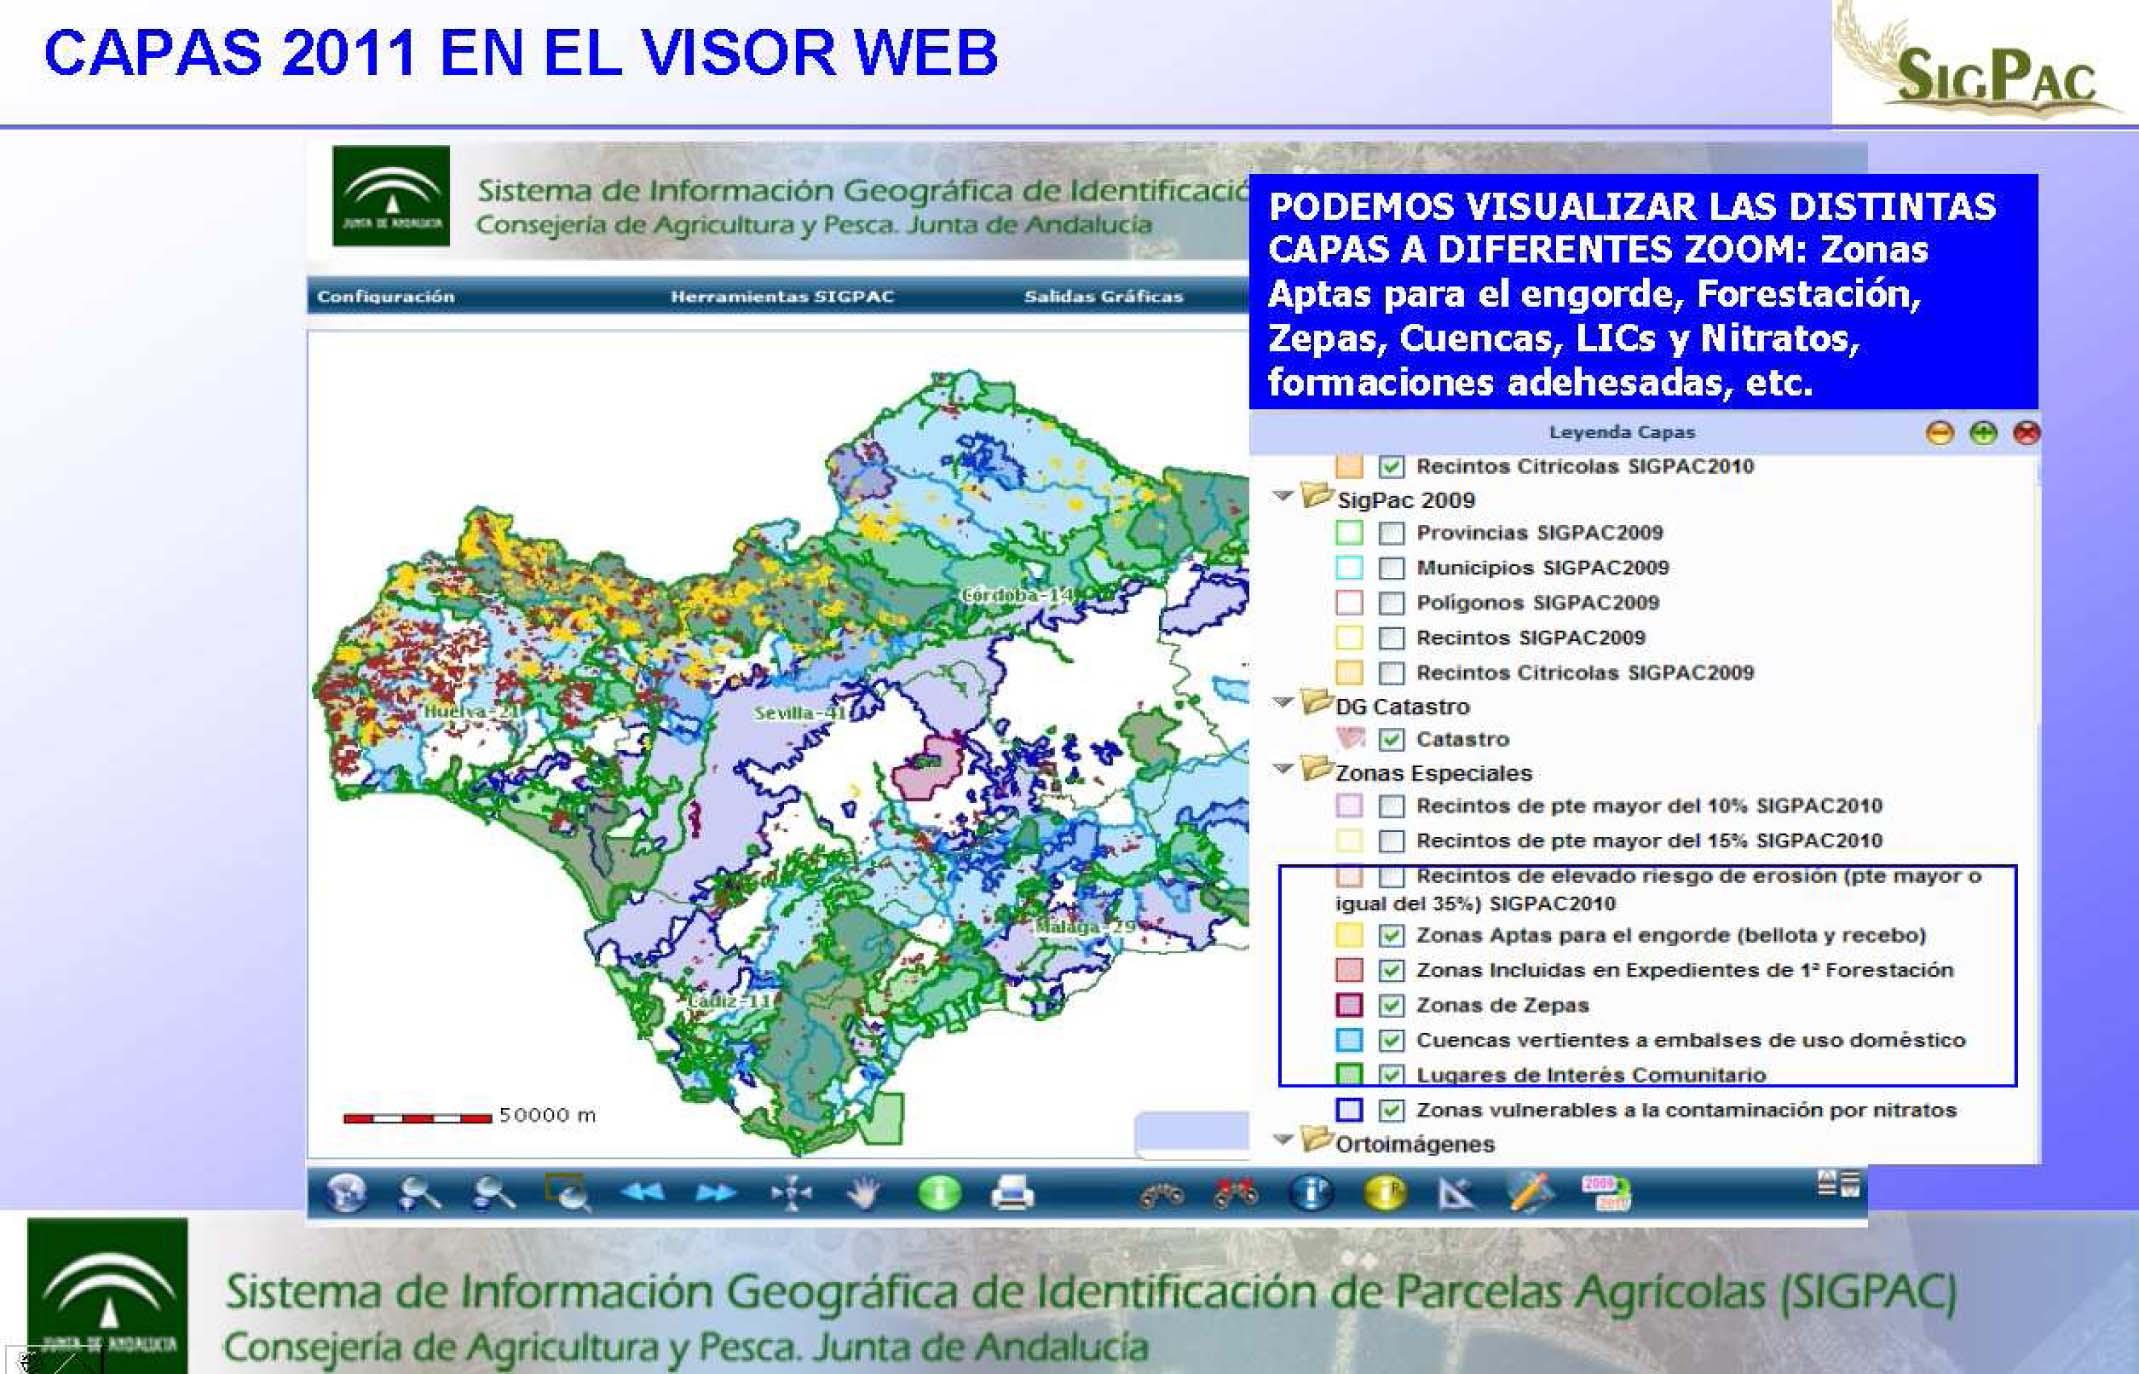
Task: Enable Recintos Citricolas SIGPAC2009 checkbox
Action: coord(1391,673)
